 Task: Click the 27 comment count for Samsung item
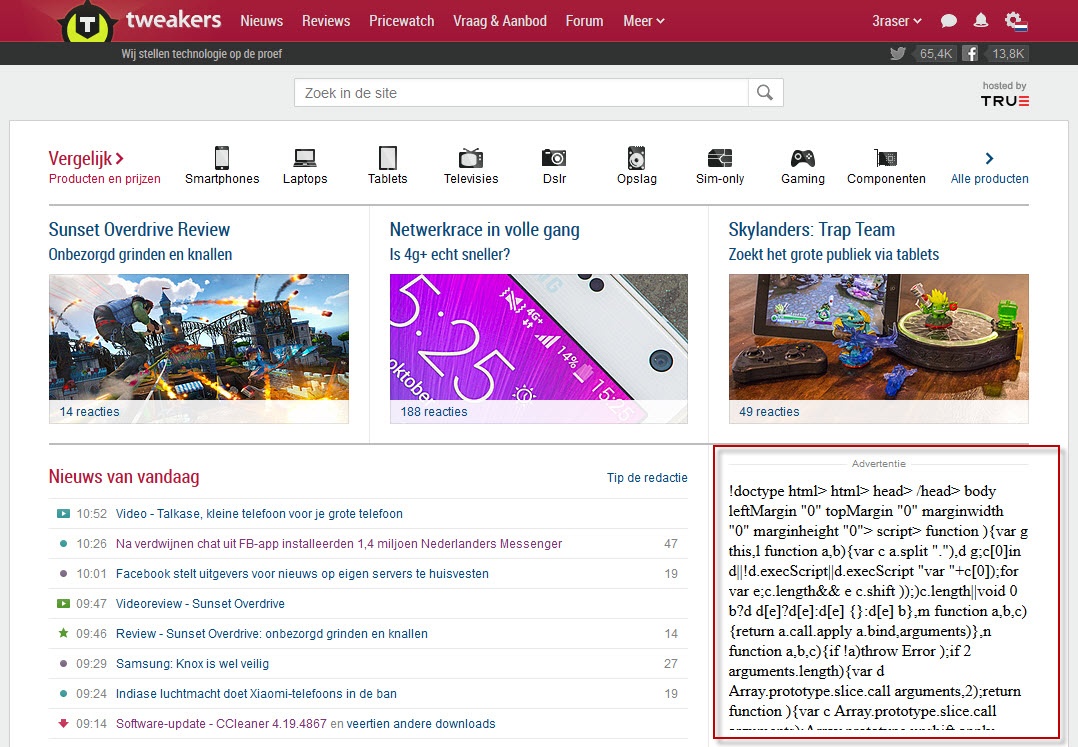pos(670,664)
